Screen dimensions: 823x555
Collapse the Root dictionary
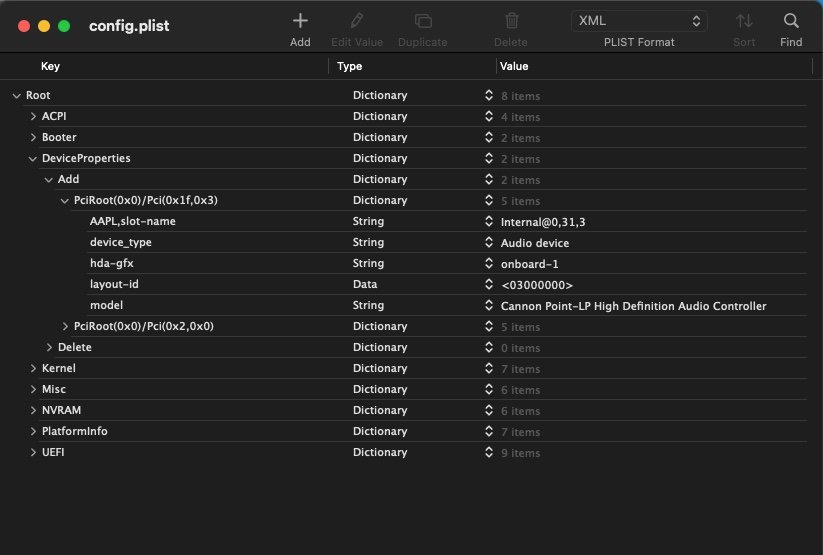17,96
